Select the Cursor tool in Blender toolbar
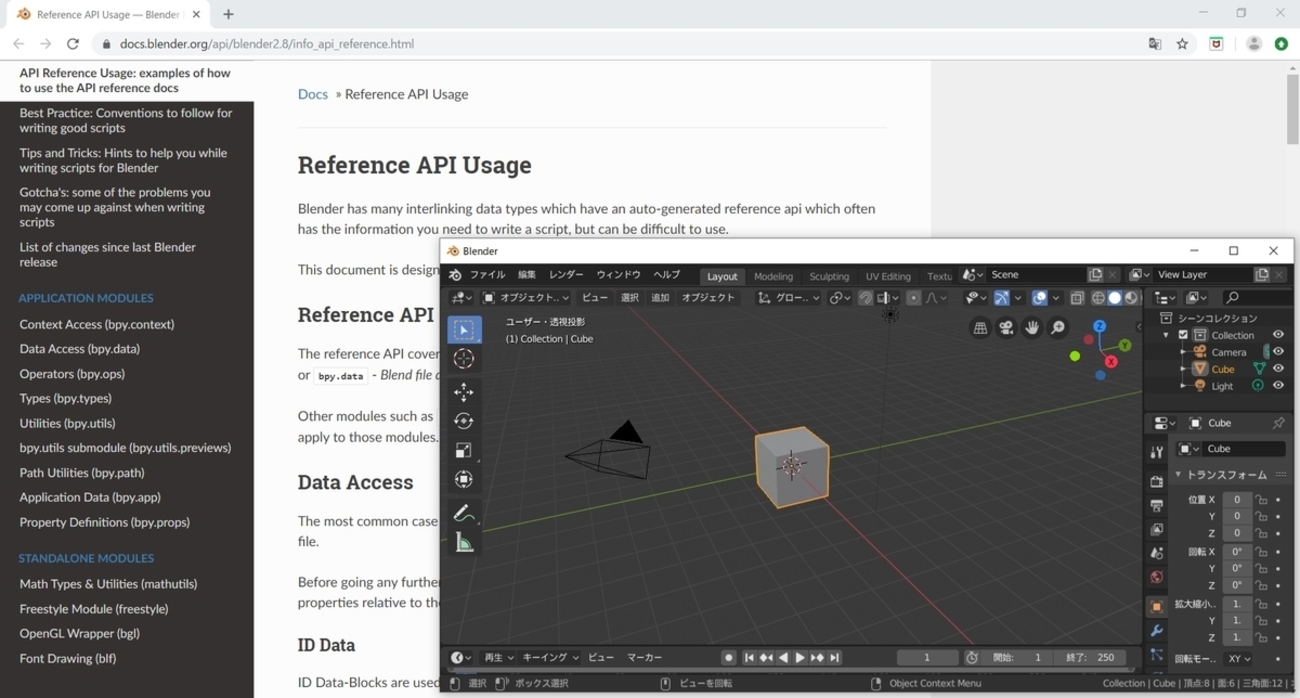Image resolution: width=1300 pixels, height=698 pixels. tap(464, 358)
